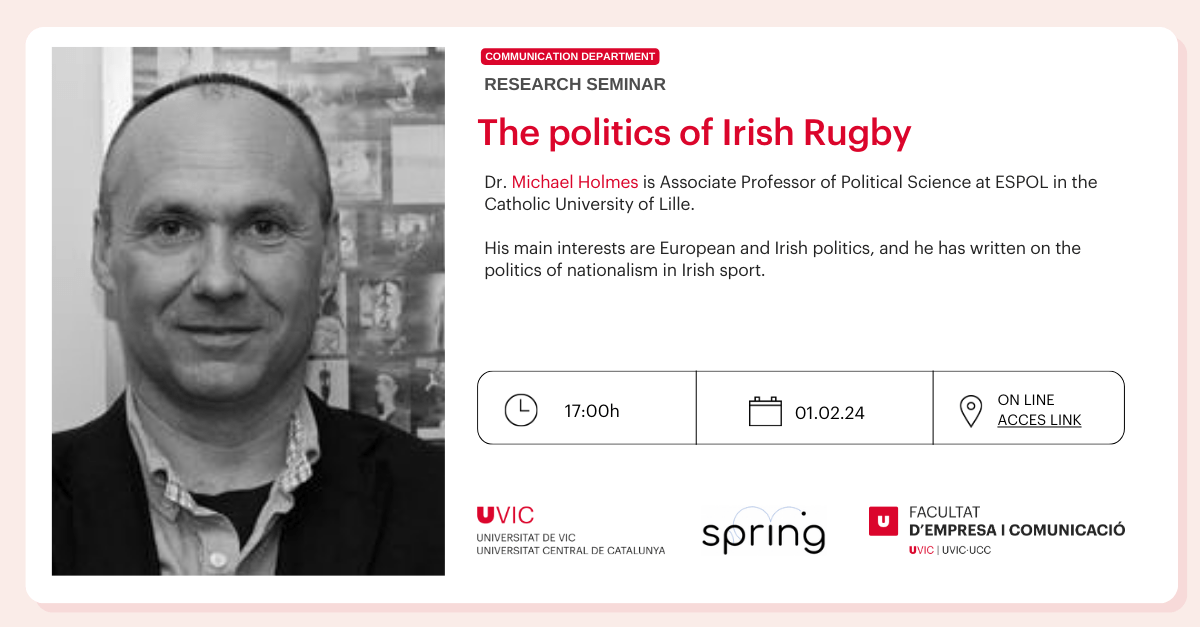Click the Research Seminar heading
This screenshot has height=627, width=1200.
click(x=574, y=85)
